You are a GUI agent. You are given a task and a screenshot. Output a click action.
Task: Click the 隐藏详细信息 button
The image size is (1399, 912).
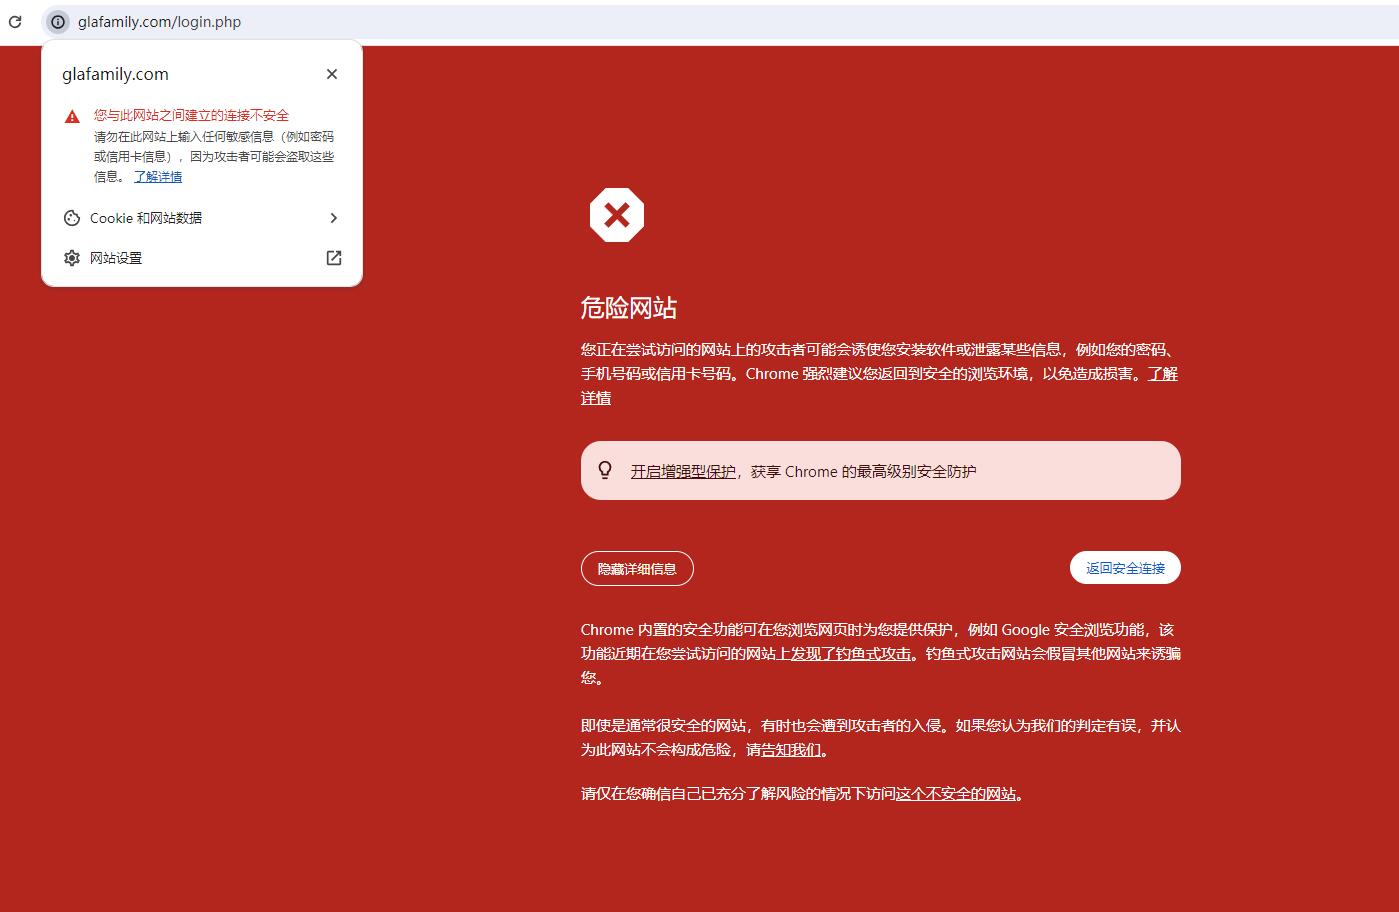(x=637, y=569)
